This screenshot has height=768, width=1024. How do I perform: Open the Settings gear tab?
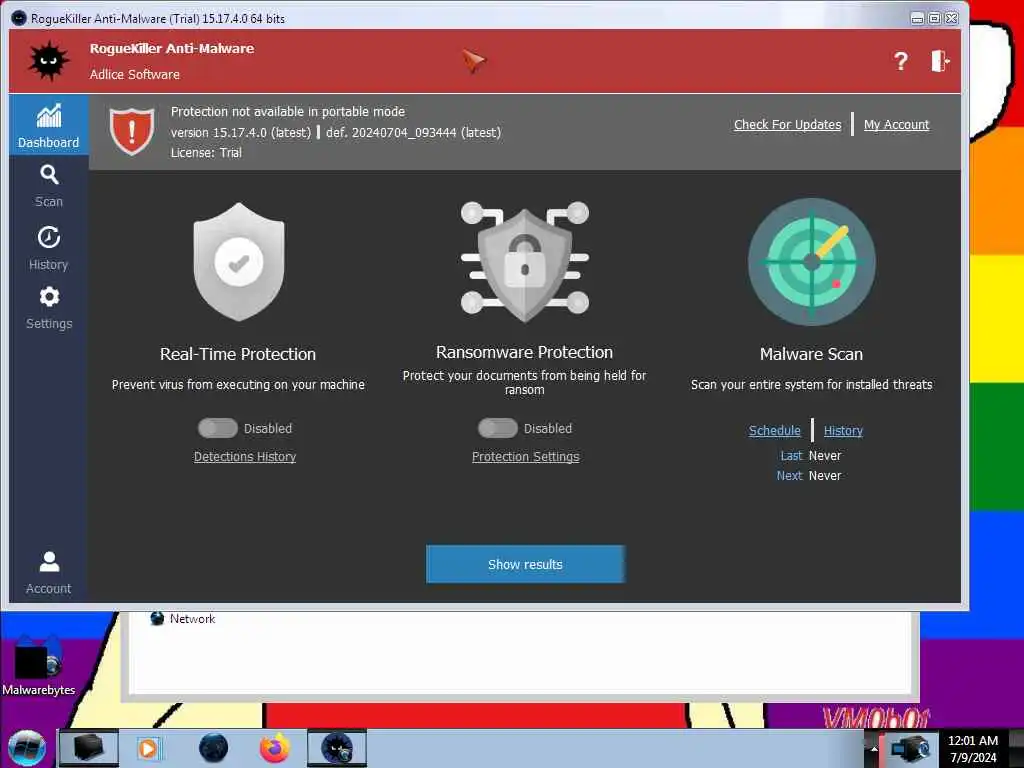[49, 308]
